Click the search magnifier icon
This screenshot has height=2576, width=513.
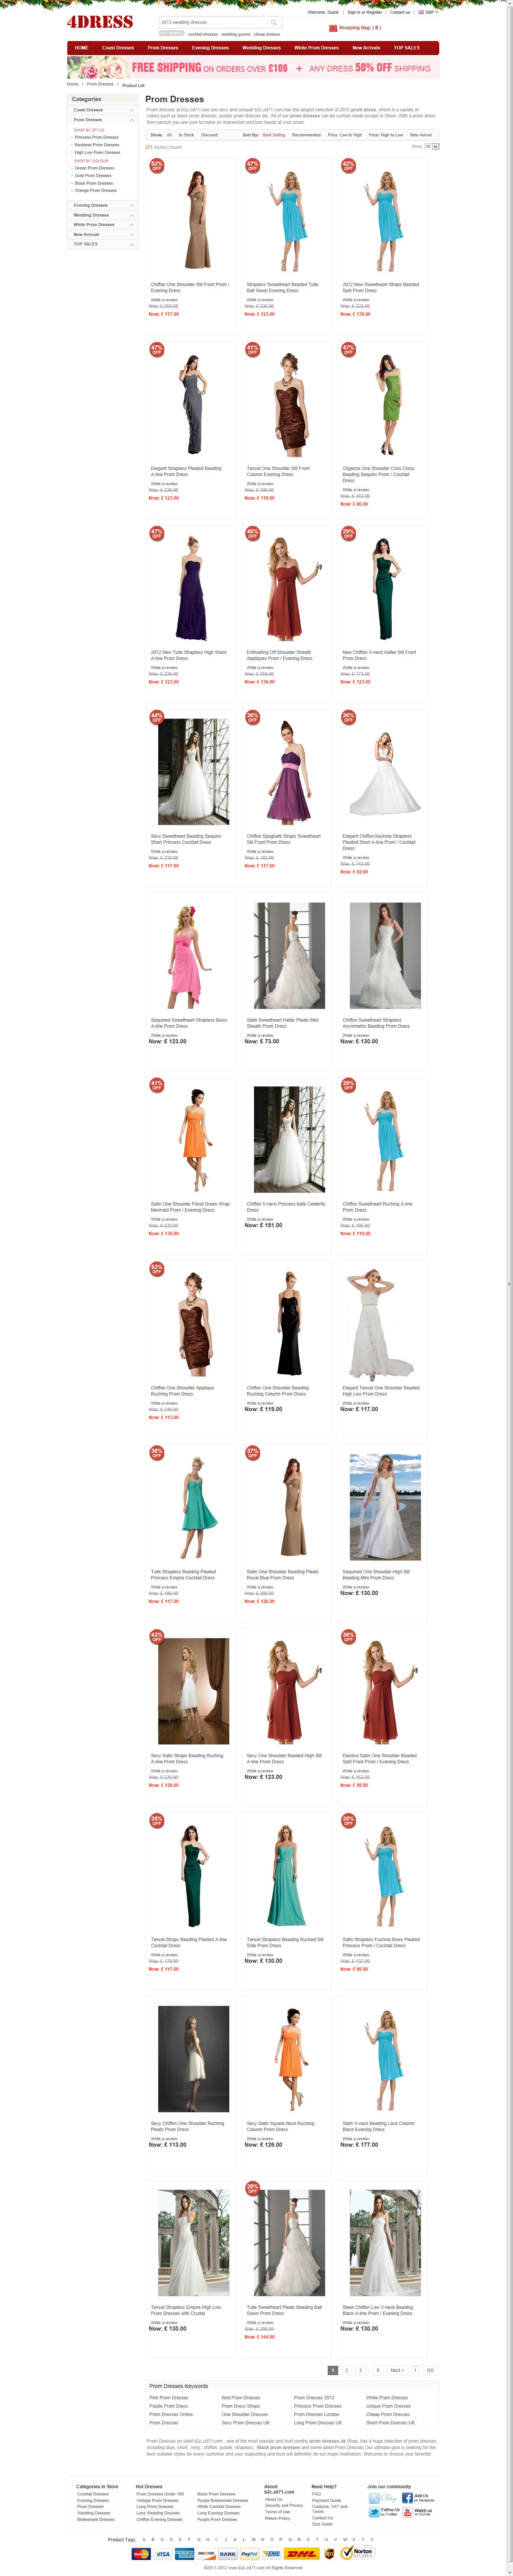(x=274, y=22)
